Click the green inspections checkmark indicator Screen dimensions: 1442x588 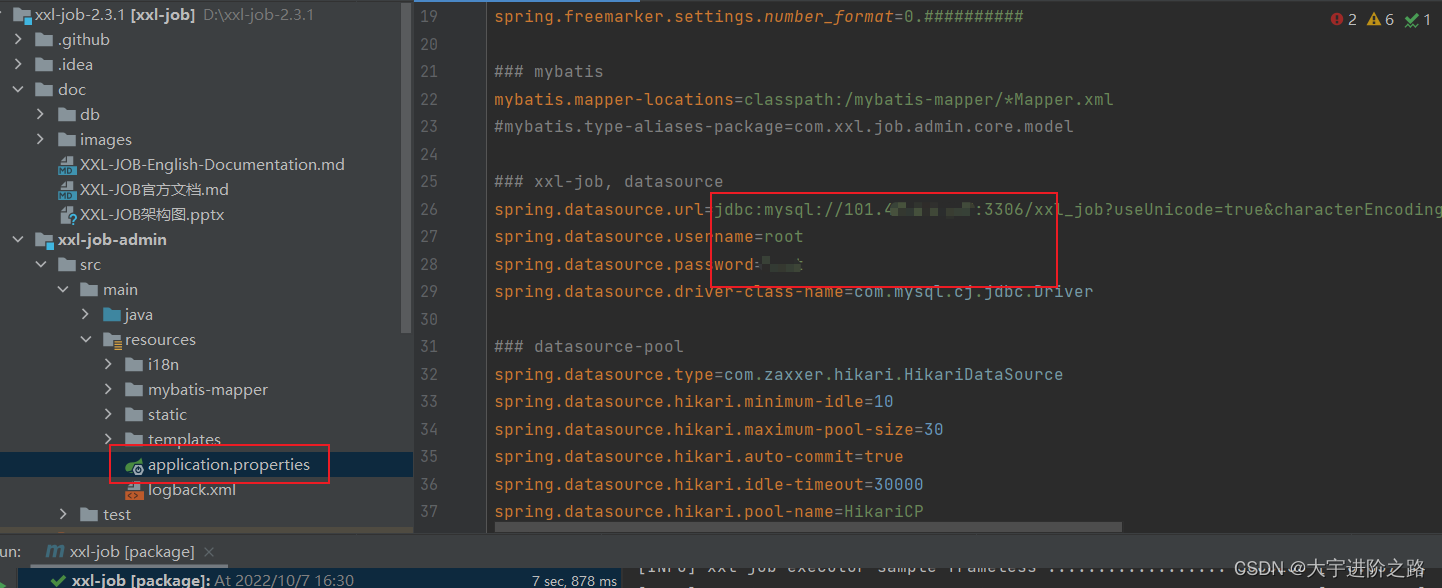(x=1412, y=18)
